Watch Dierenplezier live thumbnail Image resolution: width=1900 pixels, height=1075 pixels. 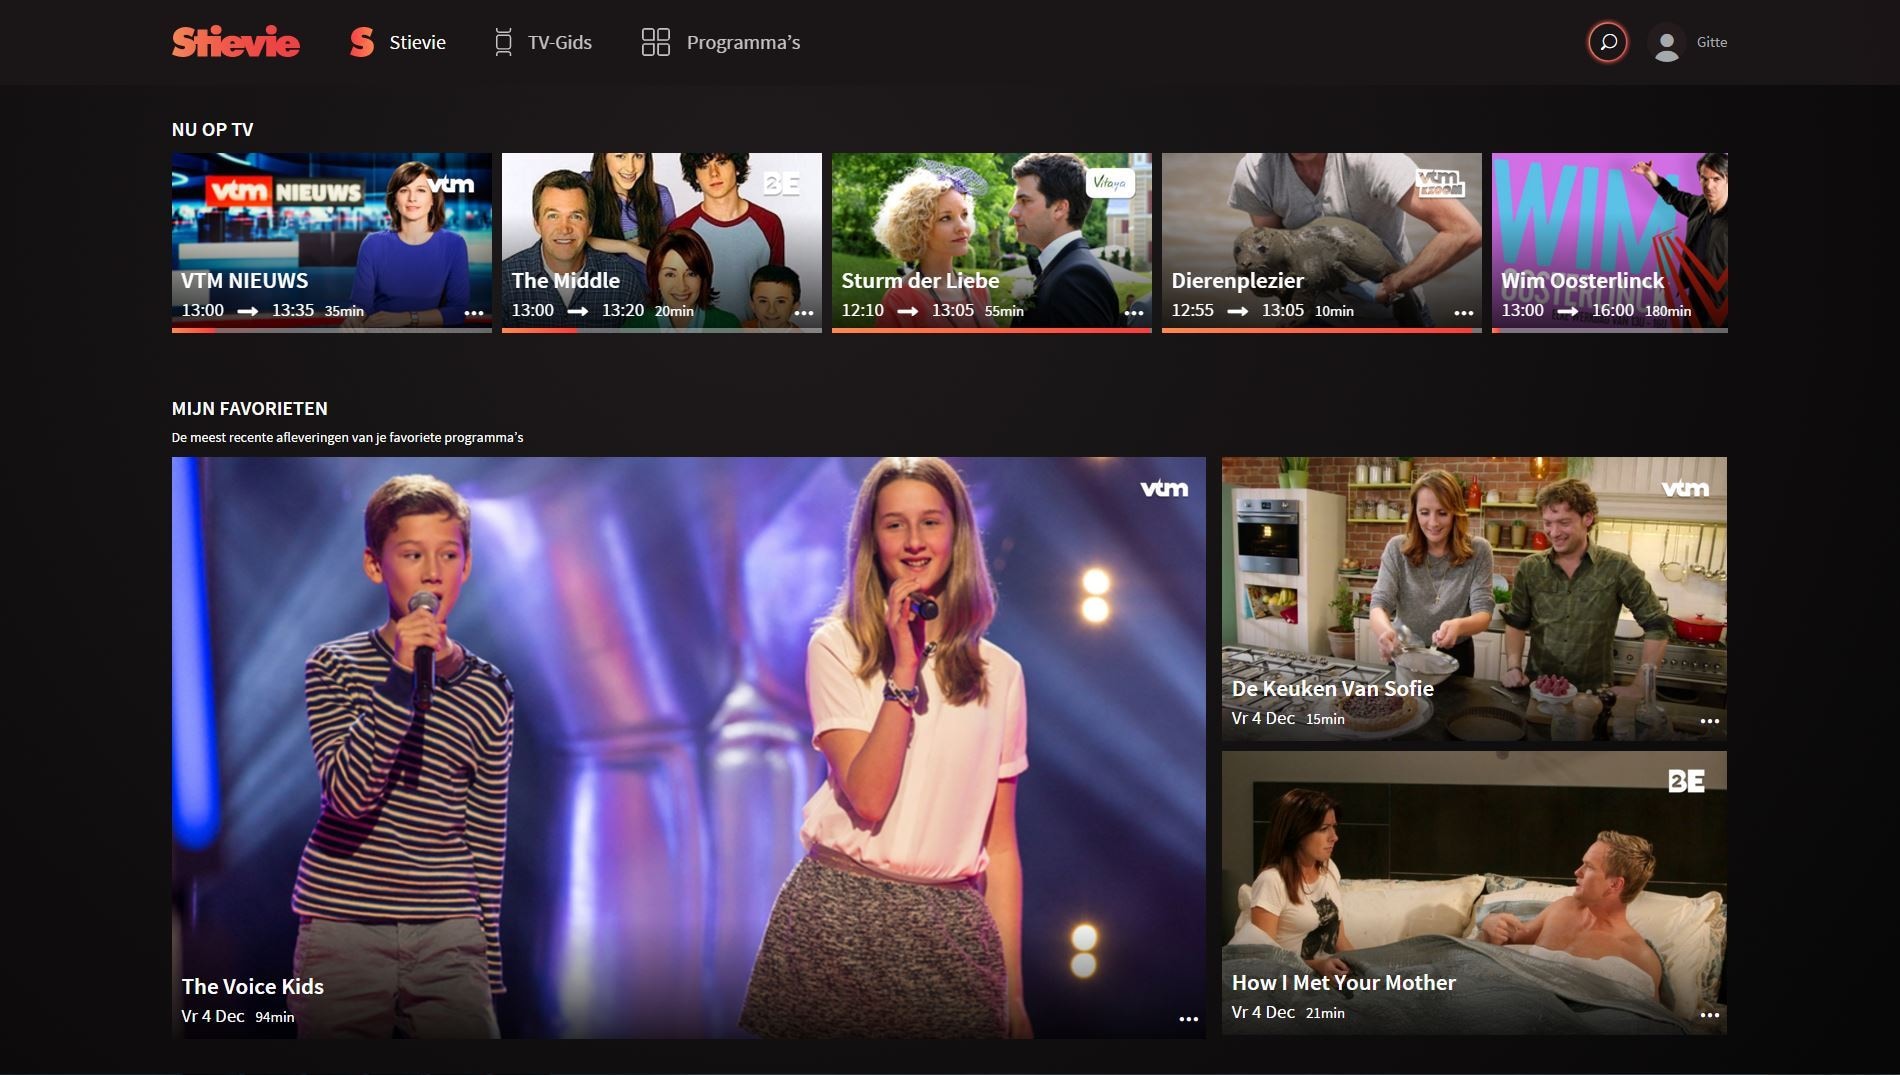(x=1322, y=241)
